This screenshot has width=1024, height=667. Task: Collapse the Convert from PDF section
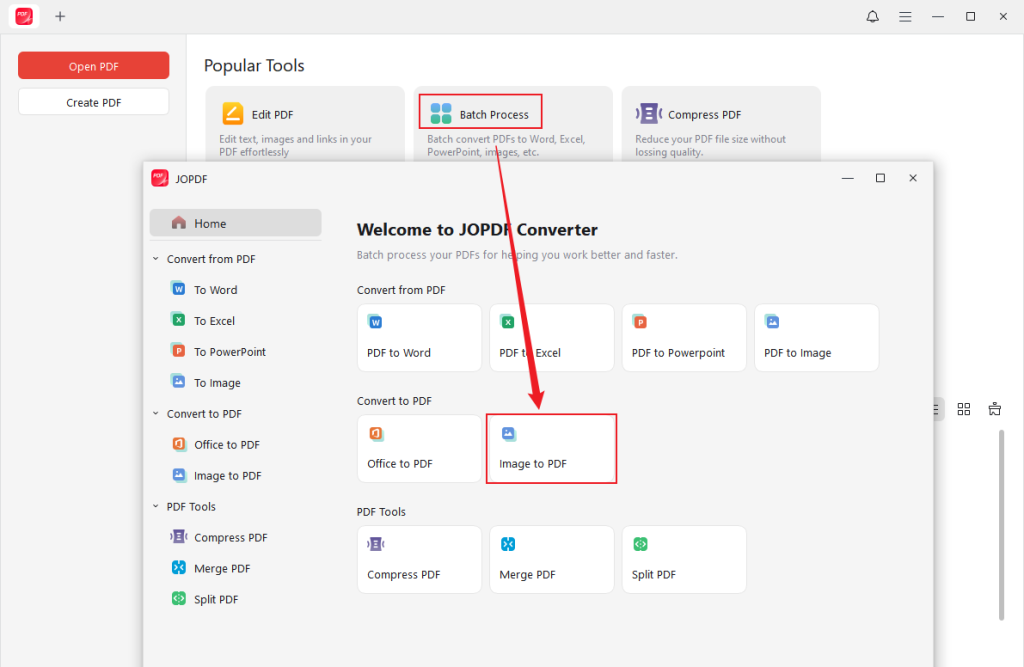tap(155, 258)
